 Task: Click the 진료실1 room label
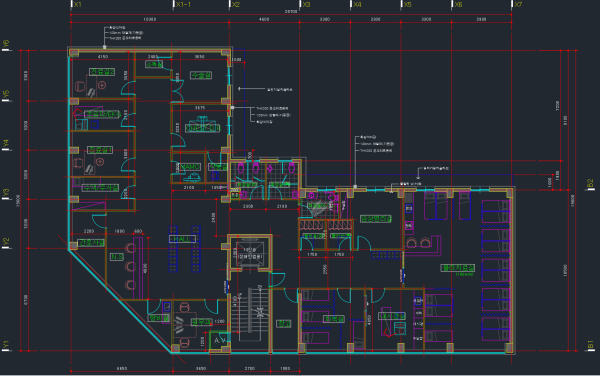pos(100,150)
